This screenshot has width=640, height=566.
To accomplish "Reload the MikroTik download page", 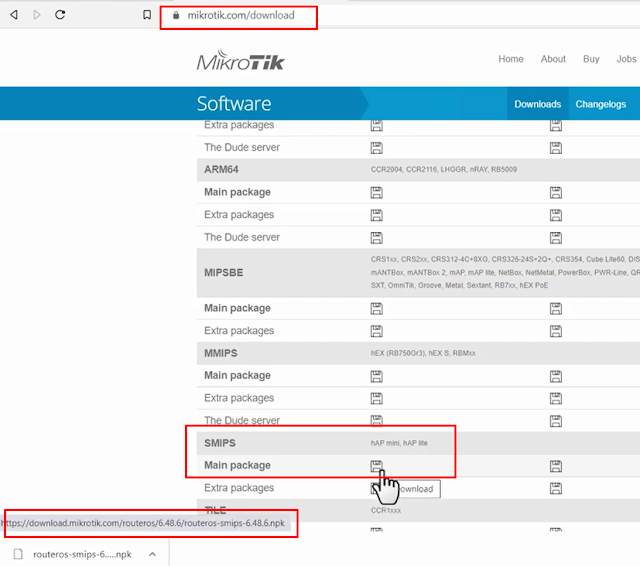I will 60,15.
